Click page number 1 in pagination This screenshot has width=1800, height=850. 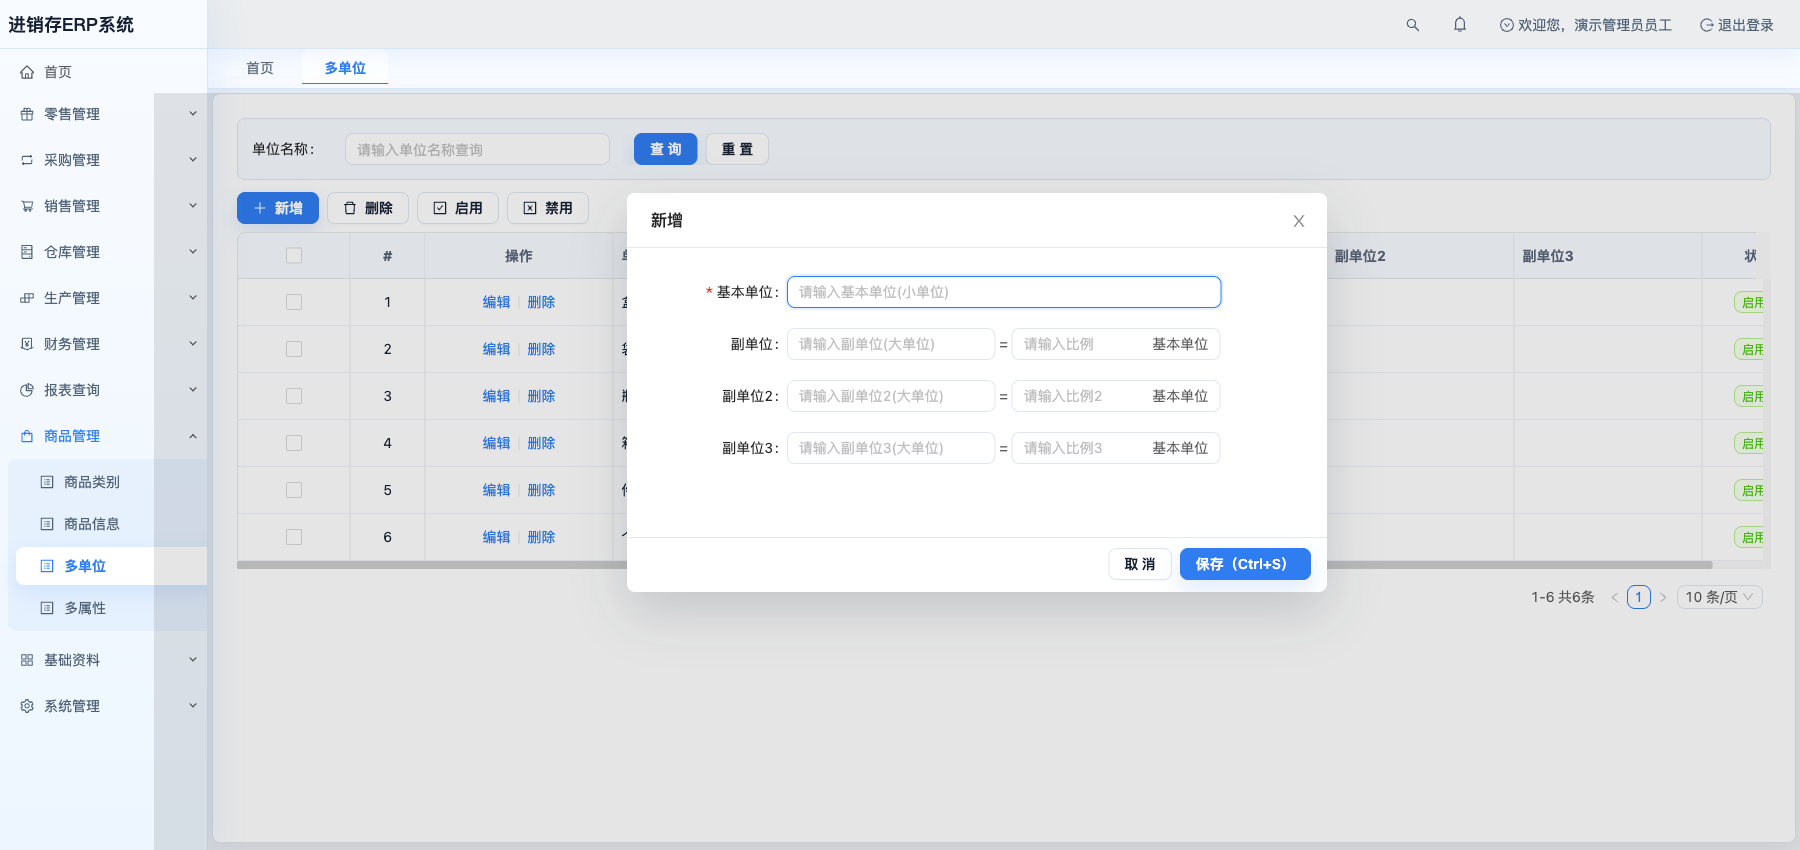point(1639,597)
